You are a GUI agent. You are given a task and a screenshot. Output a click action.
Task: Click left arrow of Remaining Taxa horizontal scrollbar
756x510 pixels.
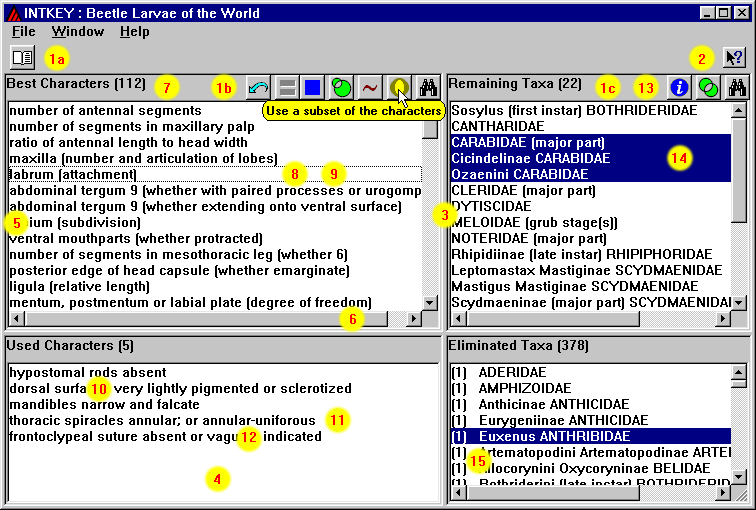point(459,318)
